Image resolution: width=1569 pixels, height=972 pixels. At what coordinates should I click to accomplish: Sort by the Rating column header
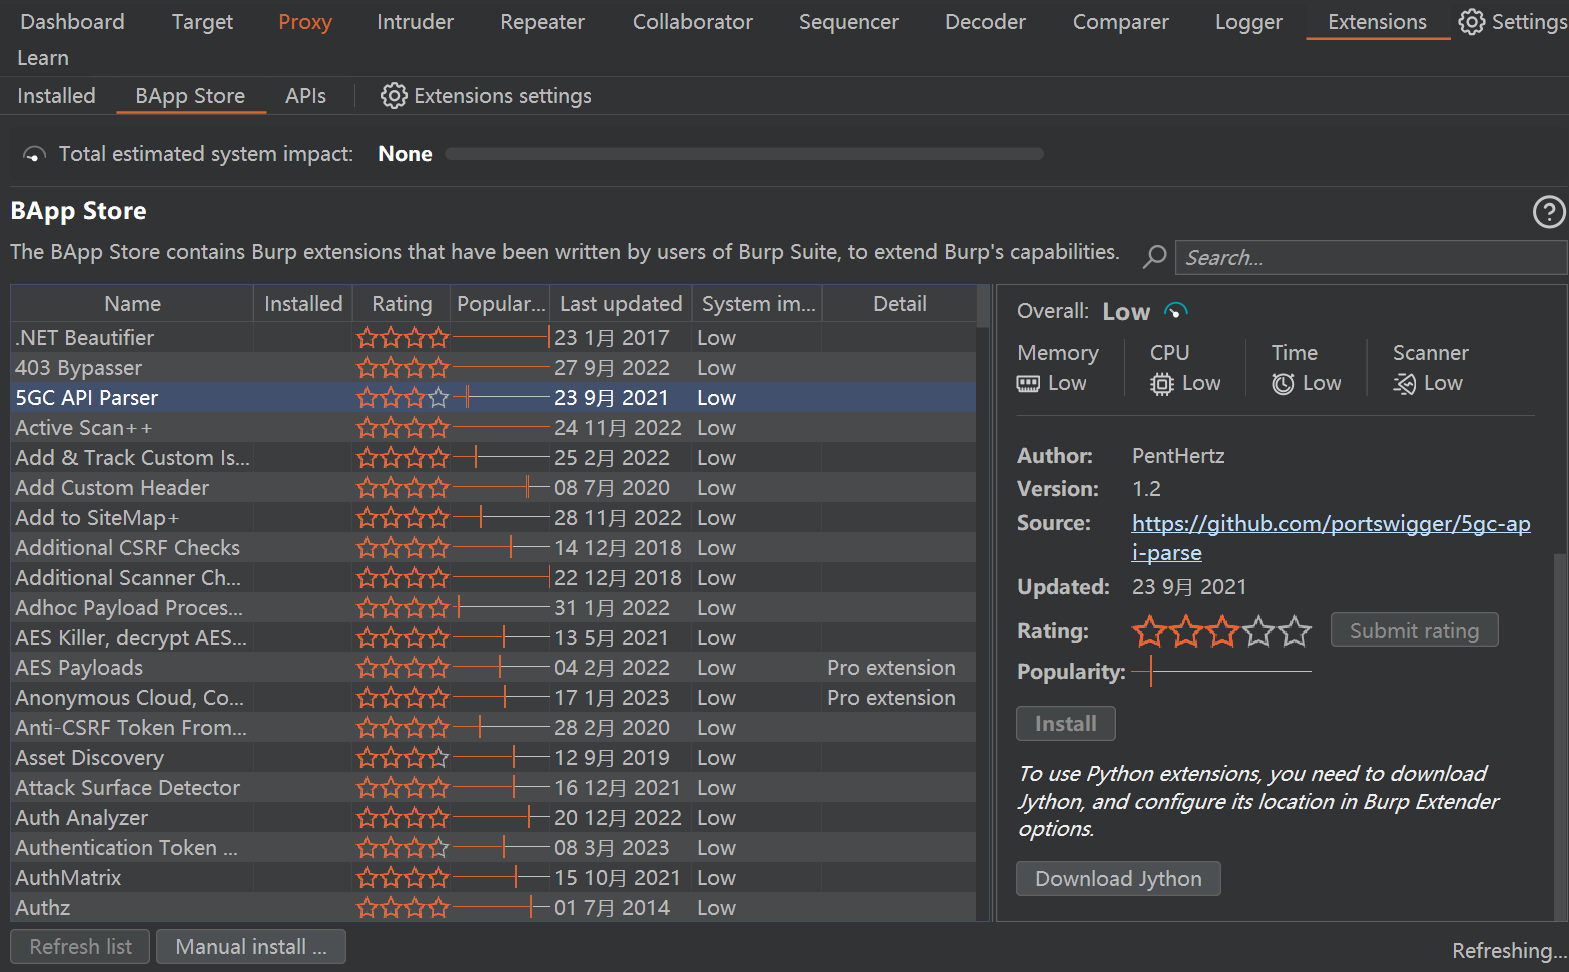pyautogui.click(x=402, y=304)
